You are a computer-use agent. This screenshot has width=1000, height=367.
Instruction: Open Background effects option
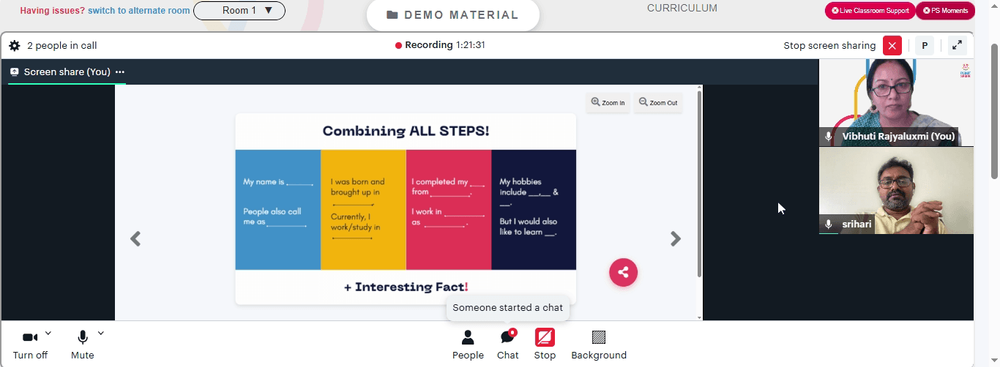click(599, 345)
